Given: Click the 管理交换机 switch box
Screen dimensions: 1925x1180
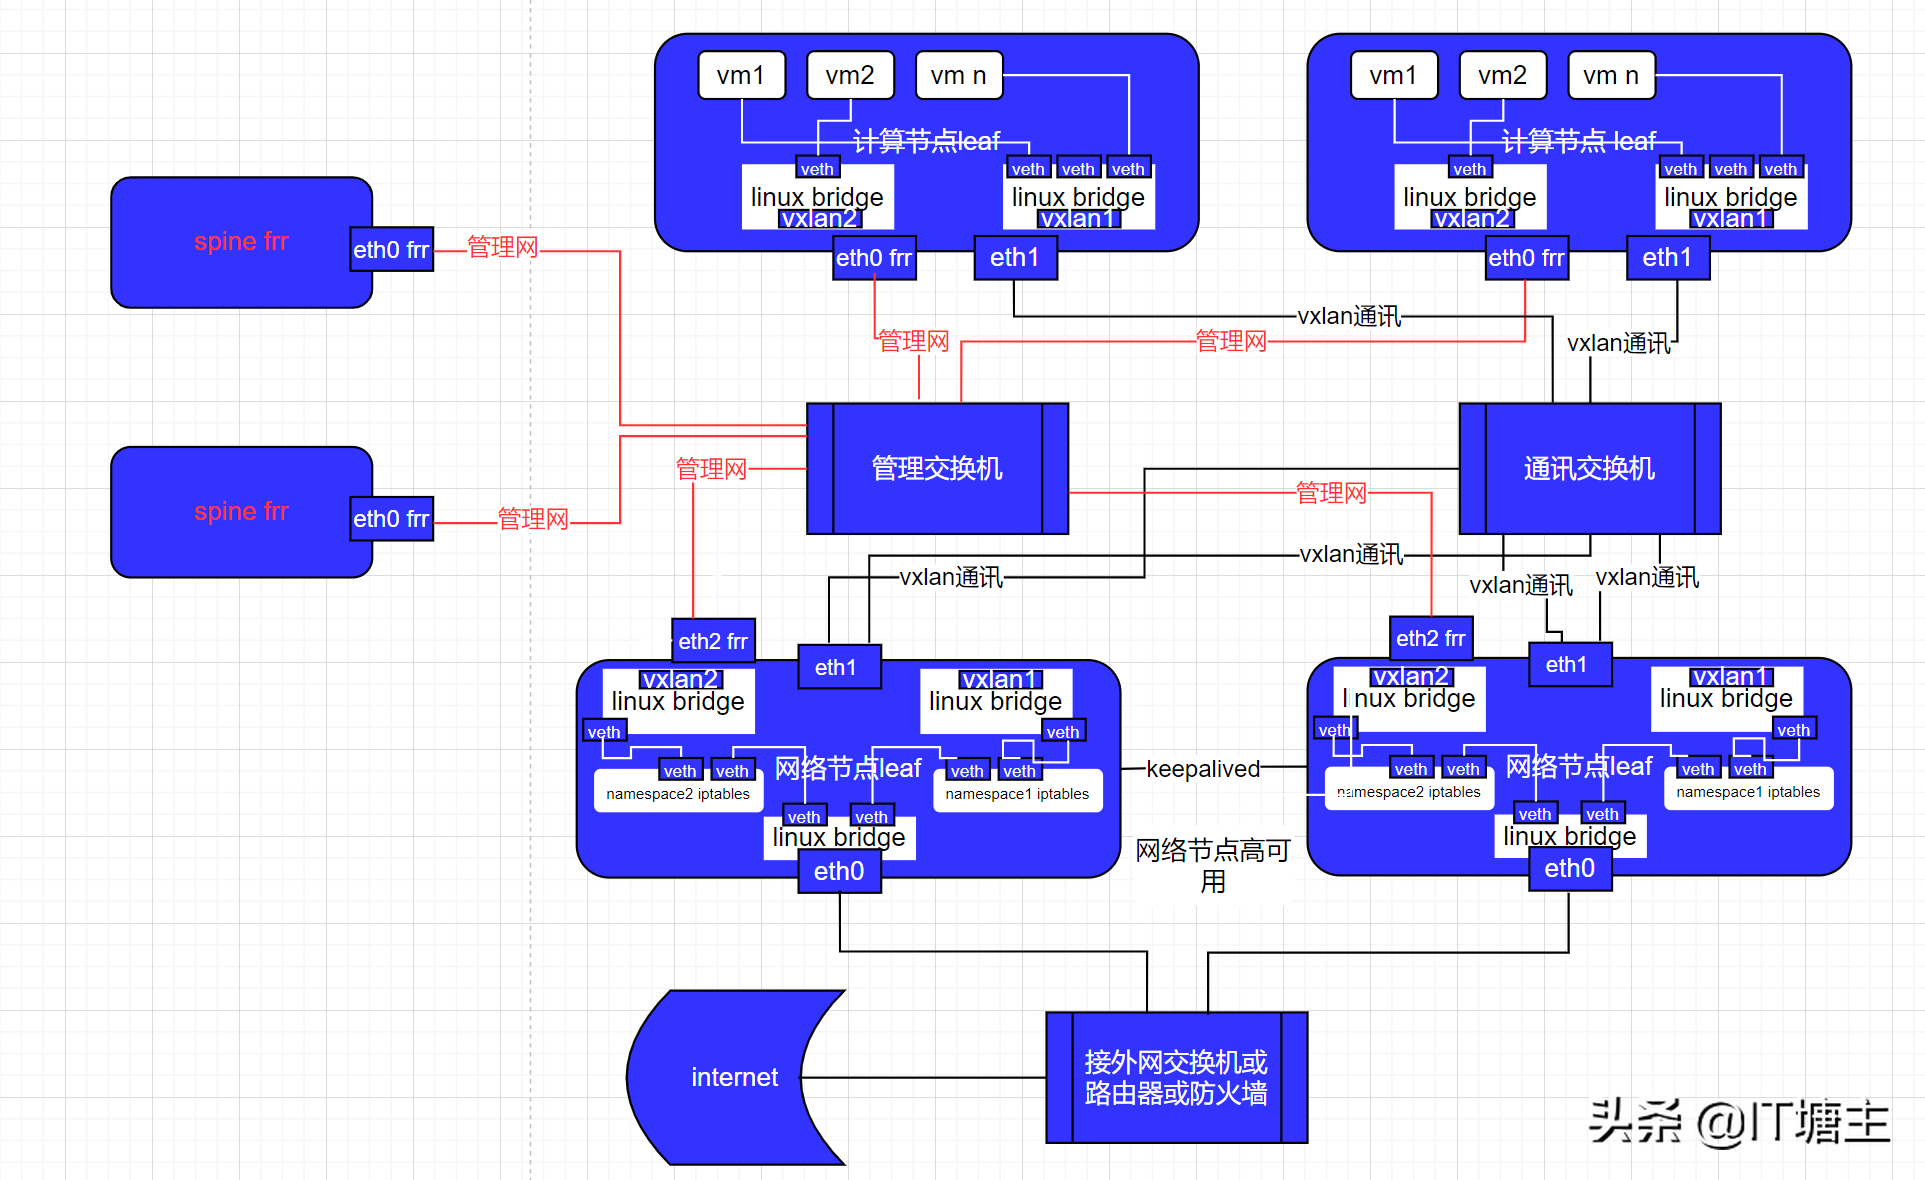Looking at the screenshot, I should coord(937,468).
